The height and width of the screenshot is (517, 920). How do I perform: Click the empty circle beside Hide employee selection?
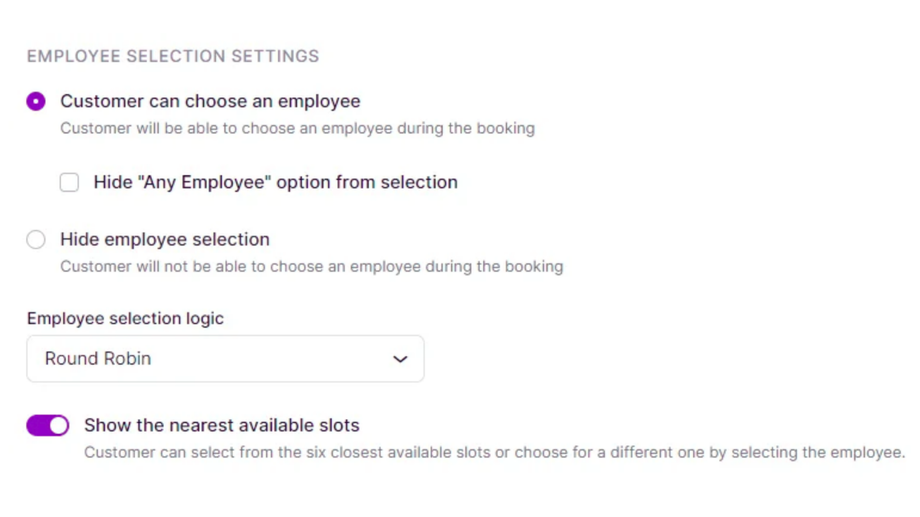[36, 240]
